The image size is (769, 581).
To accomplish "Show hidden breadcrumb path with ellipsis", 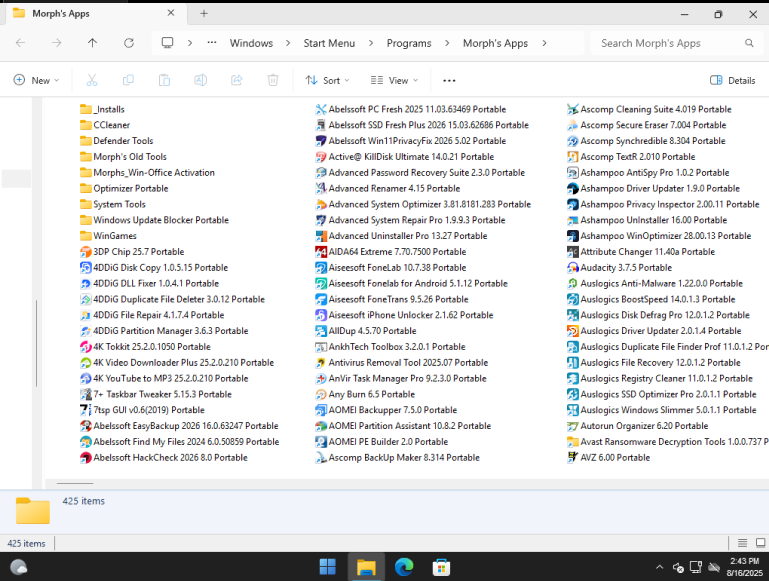I will pos(212,43).
